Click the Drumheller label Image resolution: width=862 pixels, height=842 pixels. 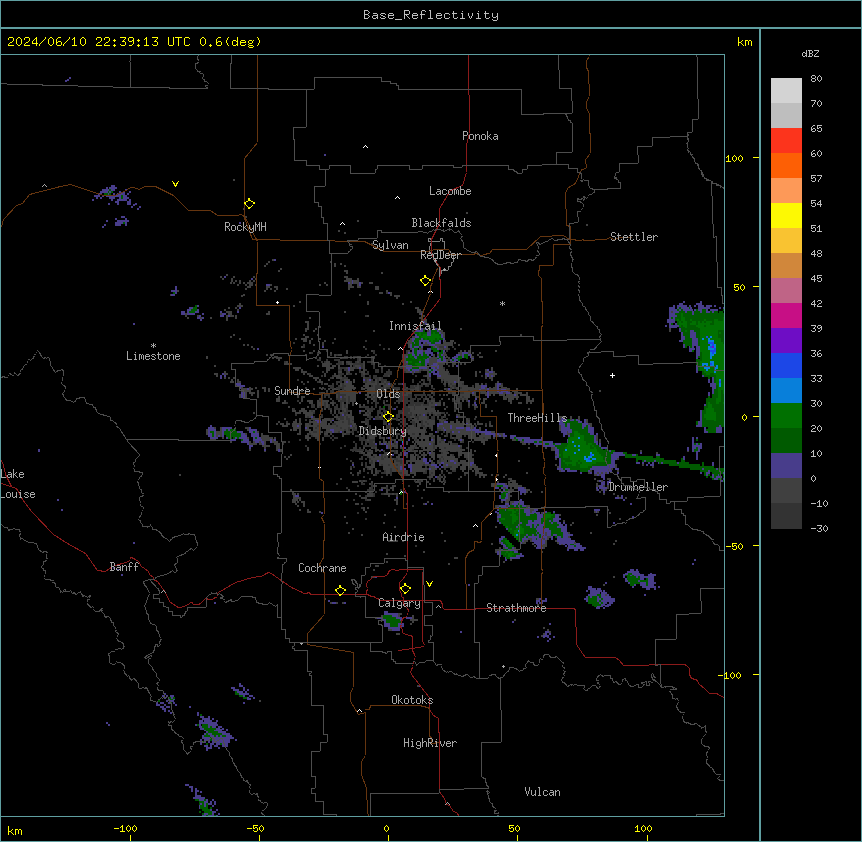(638, 487)
